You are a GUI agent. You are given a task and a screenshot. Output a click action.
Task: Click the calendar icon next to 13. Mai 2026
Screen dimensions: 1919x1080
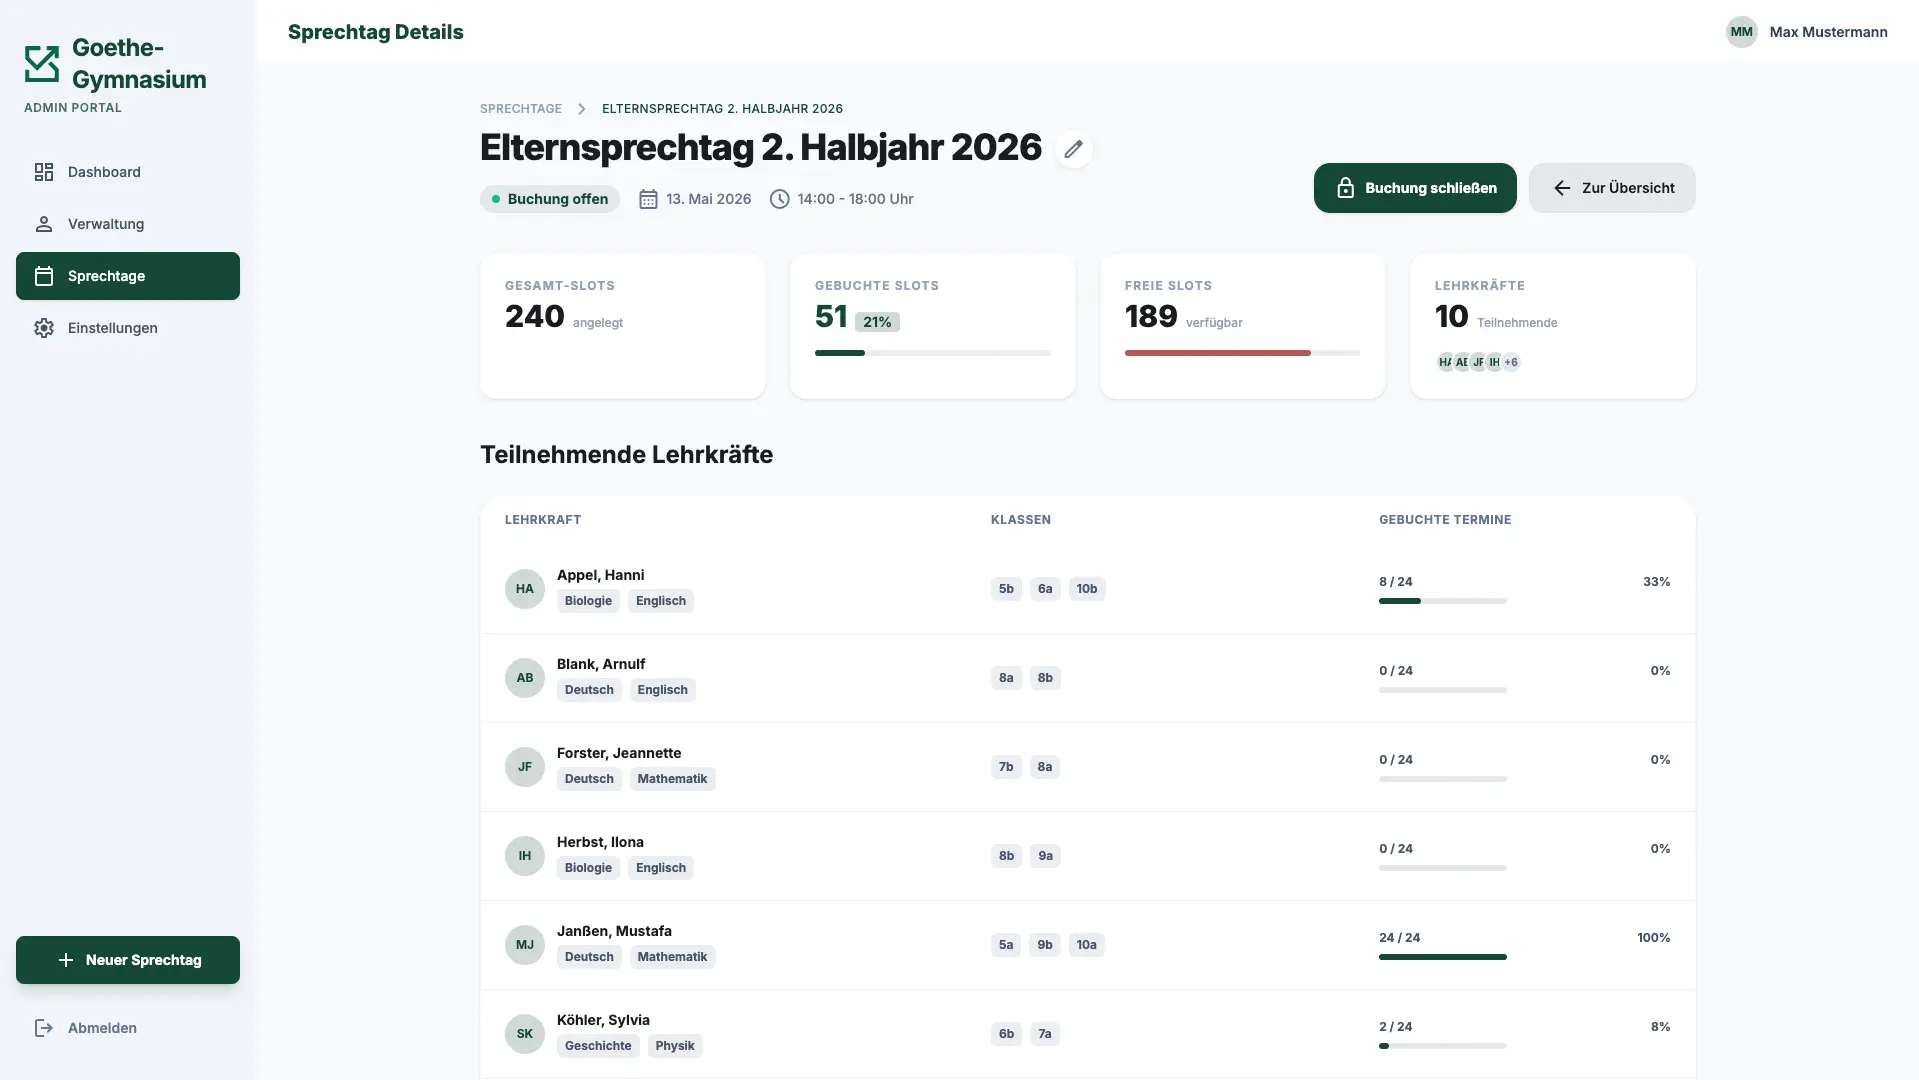[x=648, y=199]
